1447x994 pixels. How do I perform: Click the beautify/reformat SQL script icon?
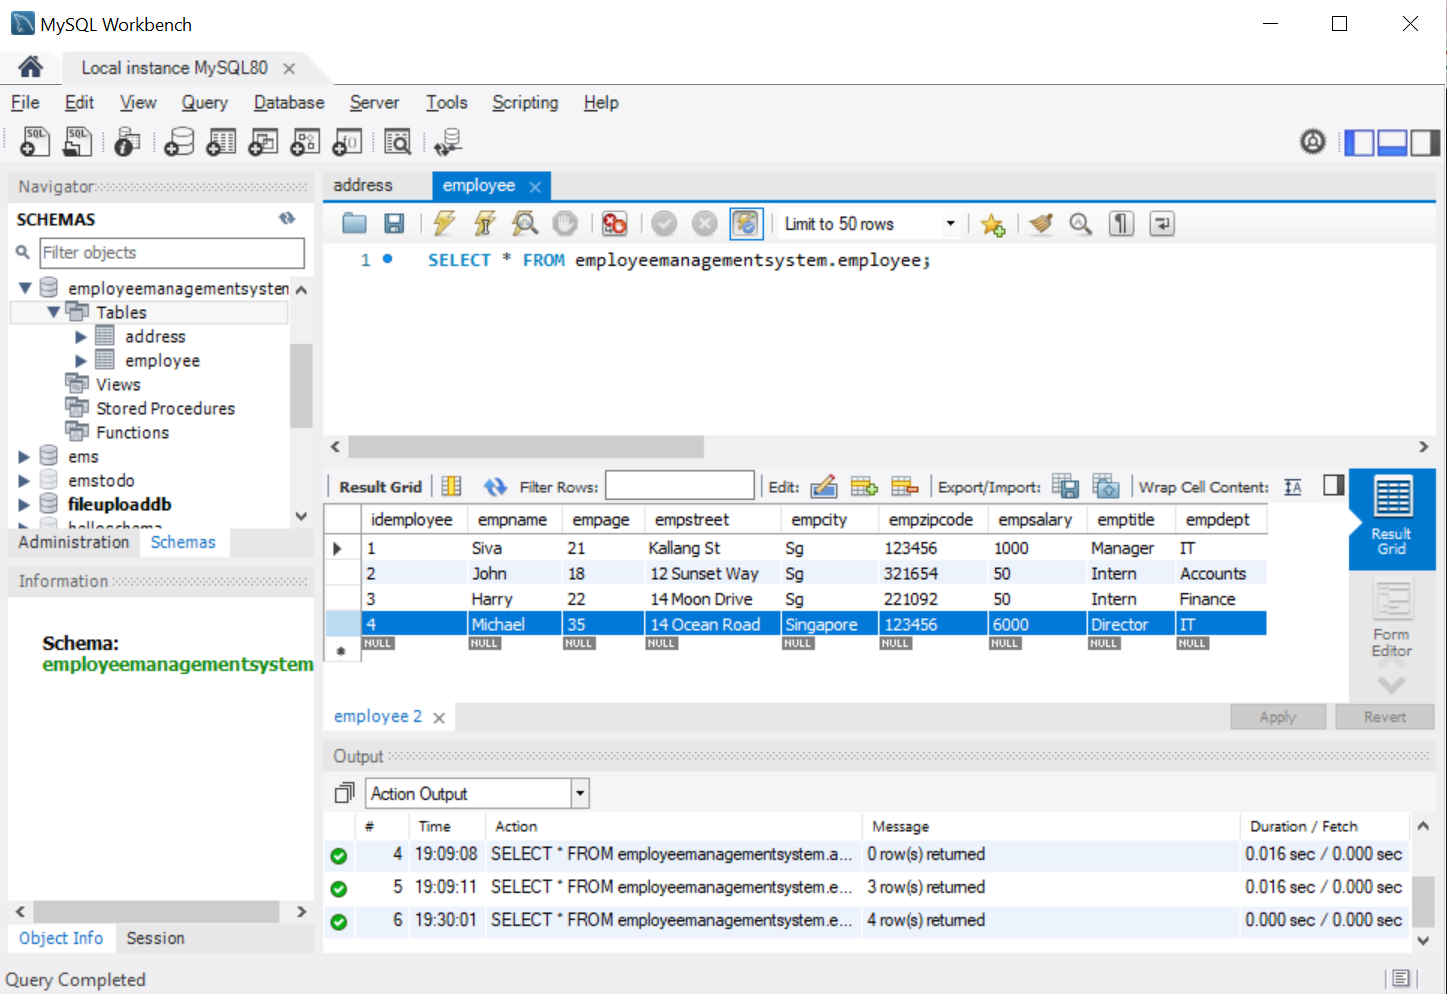click(1040, 223)
